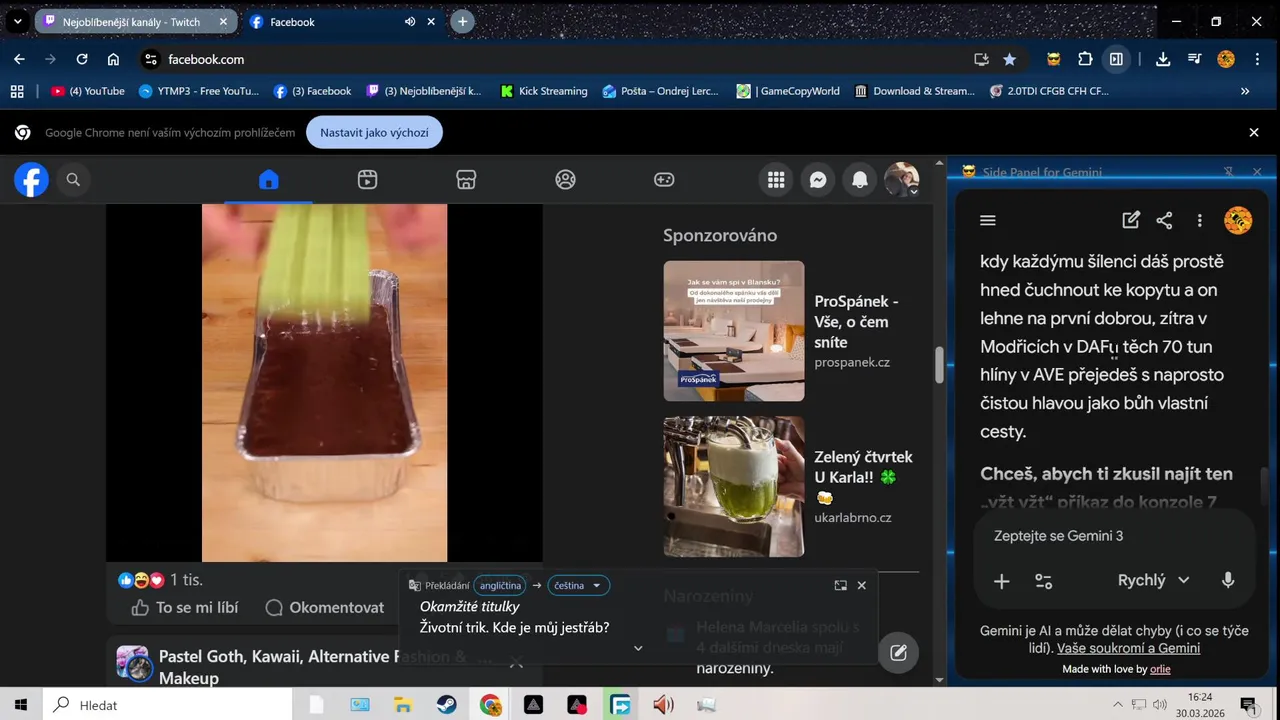Unpin the Gemini side panel
Image resolution: width=1280 pixels, height=720 pixels.
1228,172
